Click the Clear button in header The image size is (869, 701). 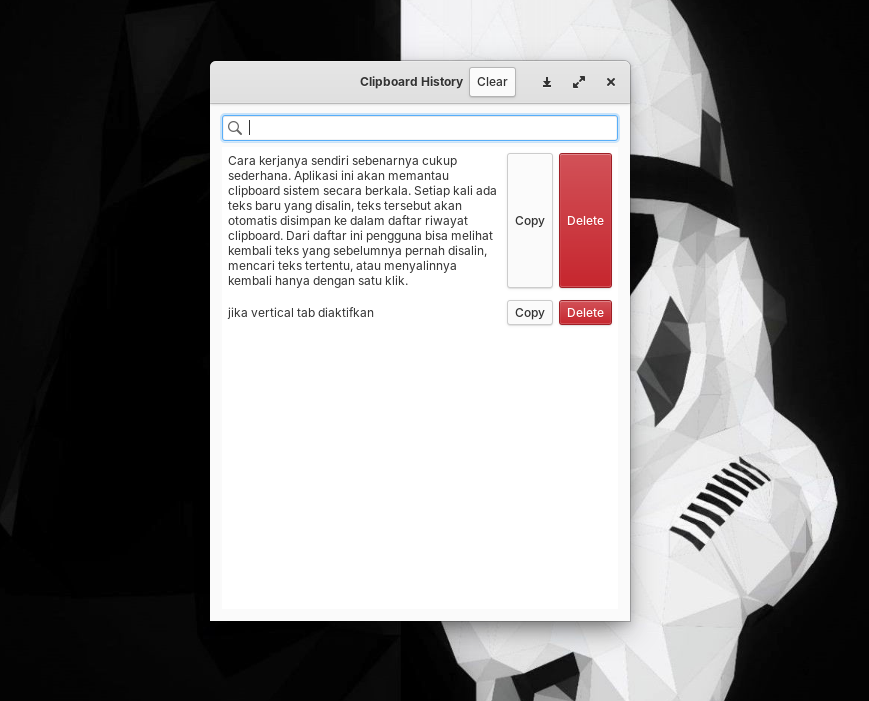[492, 82]
